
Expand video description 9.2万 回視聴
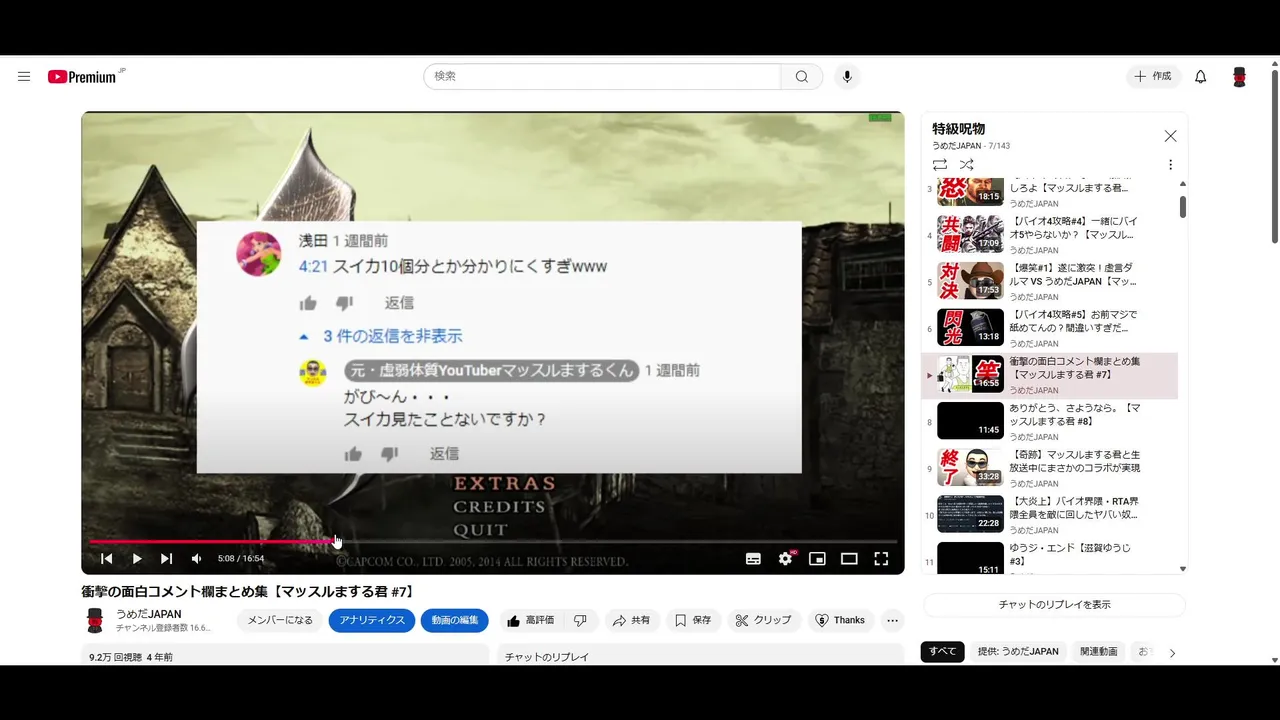(286, 655)
